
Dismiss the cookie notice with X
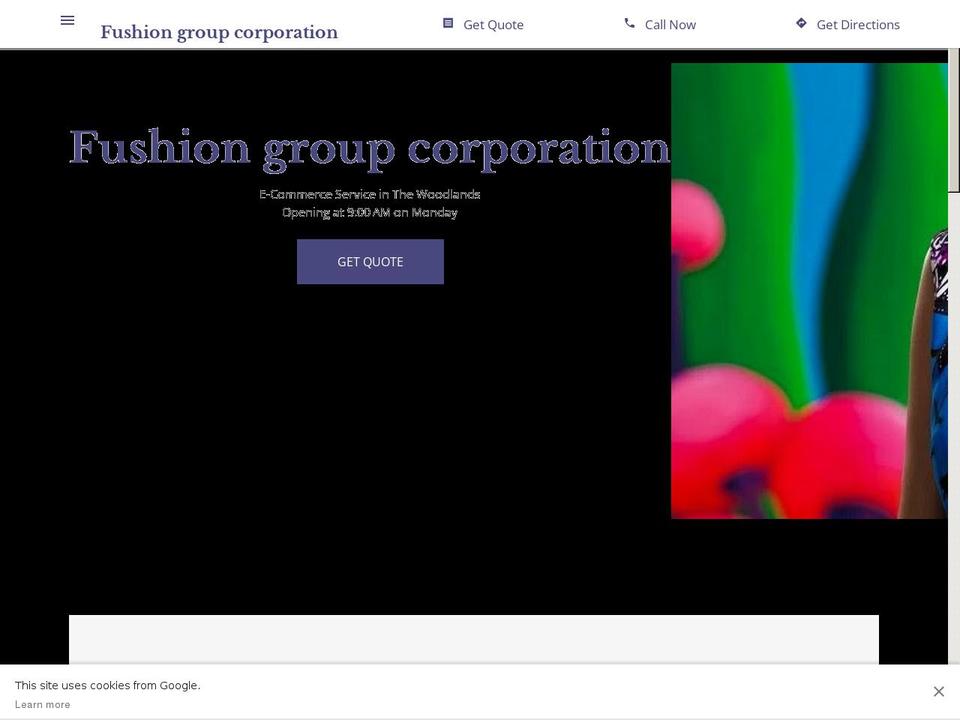[939, 691]
